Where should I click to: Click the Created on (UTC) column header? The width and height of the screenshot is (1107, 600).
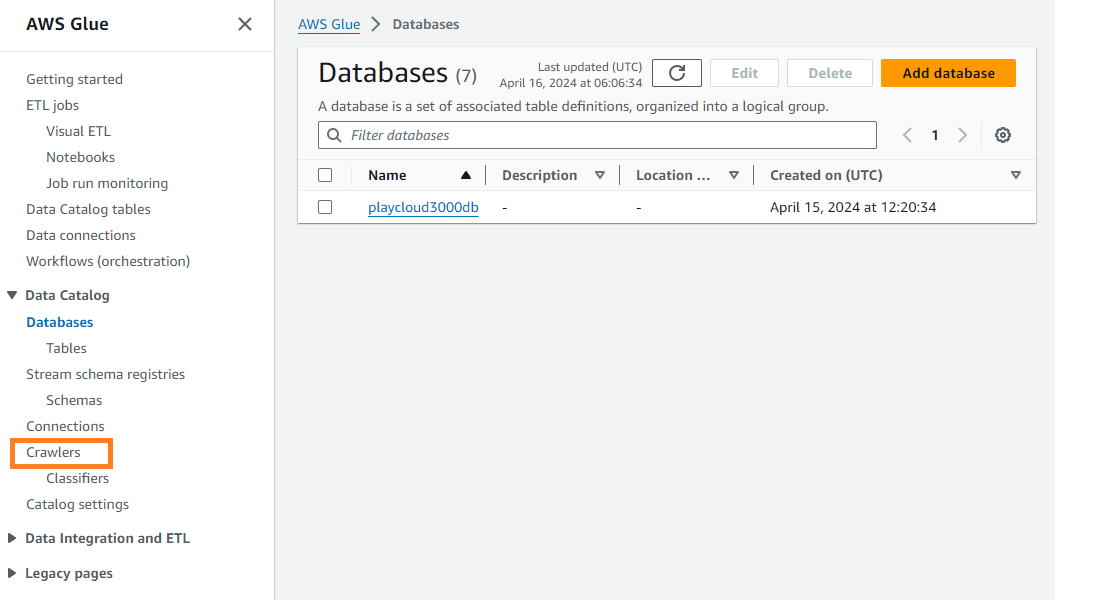point(826,175)
